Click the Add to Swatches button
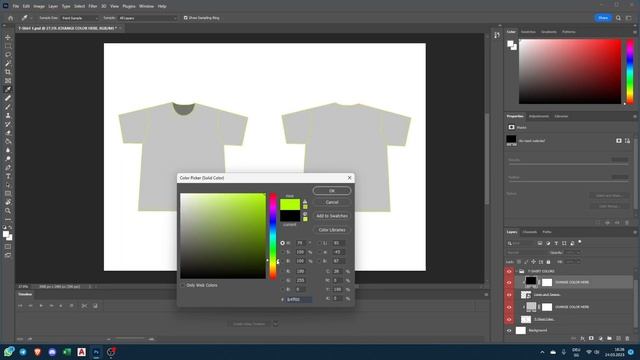640x360 pixels. coord(332,216)
